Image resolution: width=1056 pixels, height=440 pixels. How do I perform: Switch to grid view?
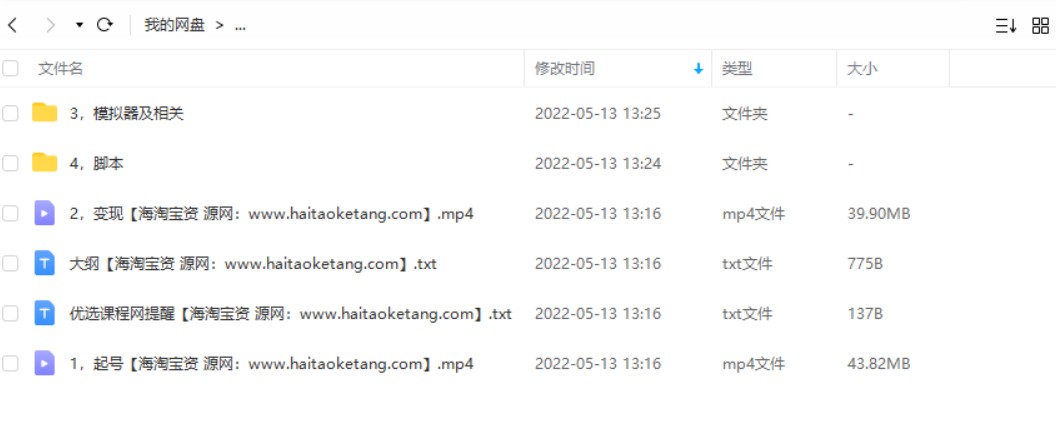pos(1041,26)
